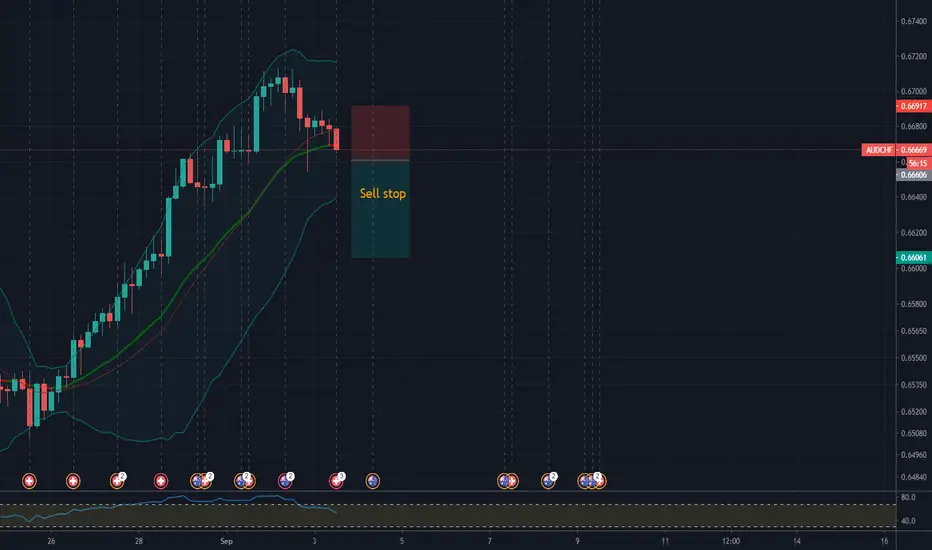The width and height of the screenshot is (932, 550).
Task: Click the 0.67000 price axis value
Action: (x=914, y=91)
